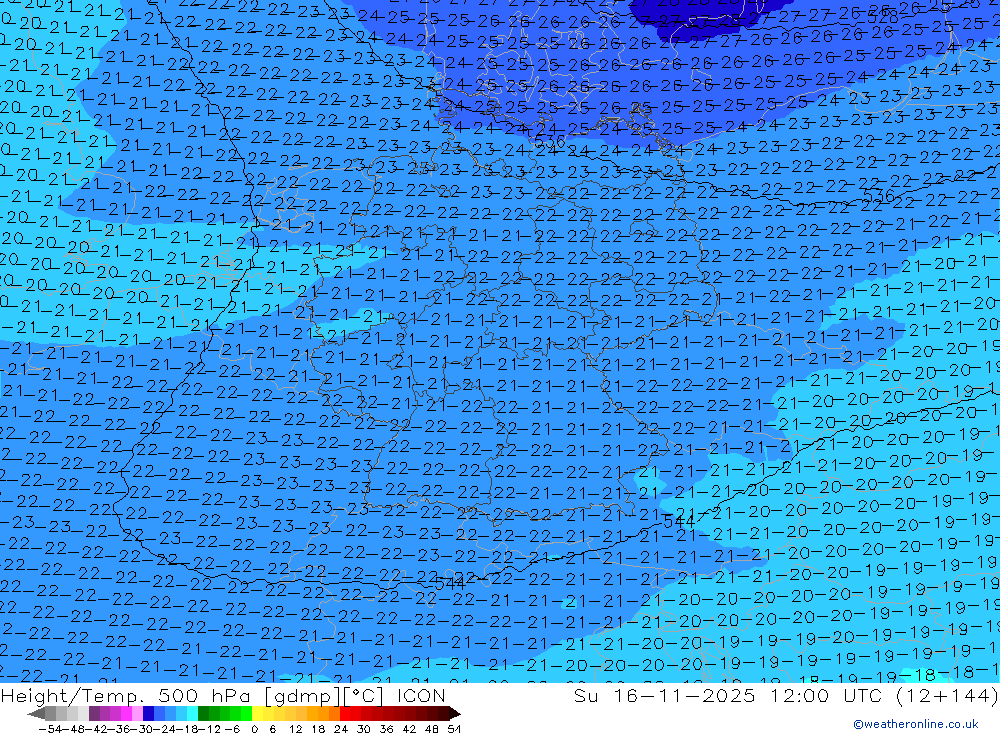Pick the dark blue legend swatch above -30
The width and height of the screenshot is (1000, 733).
(148, 713)
